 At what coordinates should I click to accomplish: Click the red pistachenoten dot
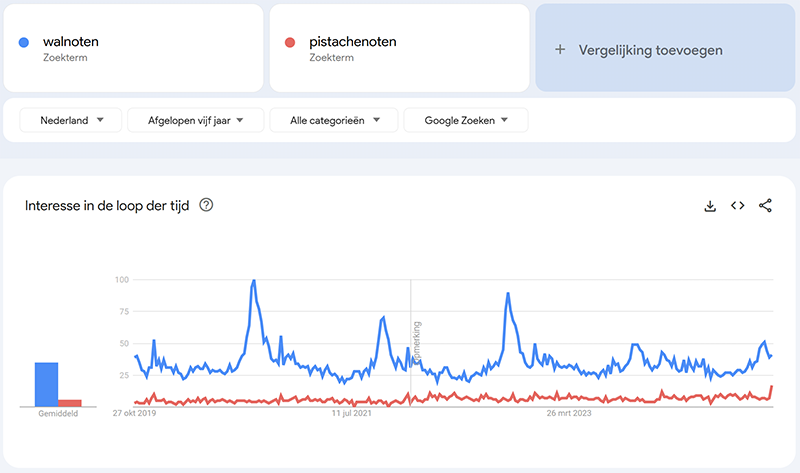290,42
